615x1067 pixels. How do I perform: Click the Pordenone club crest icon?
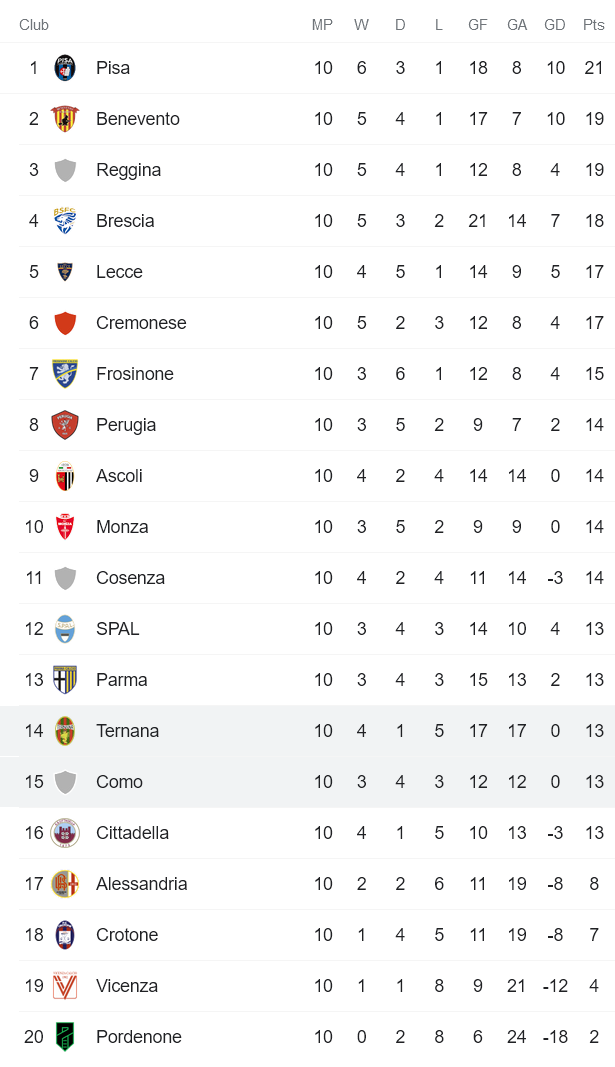65,1037
